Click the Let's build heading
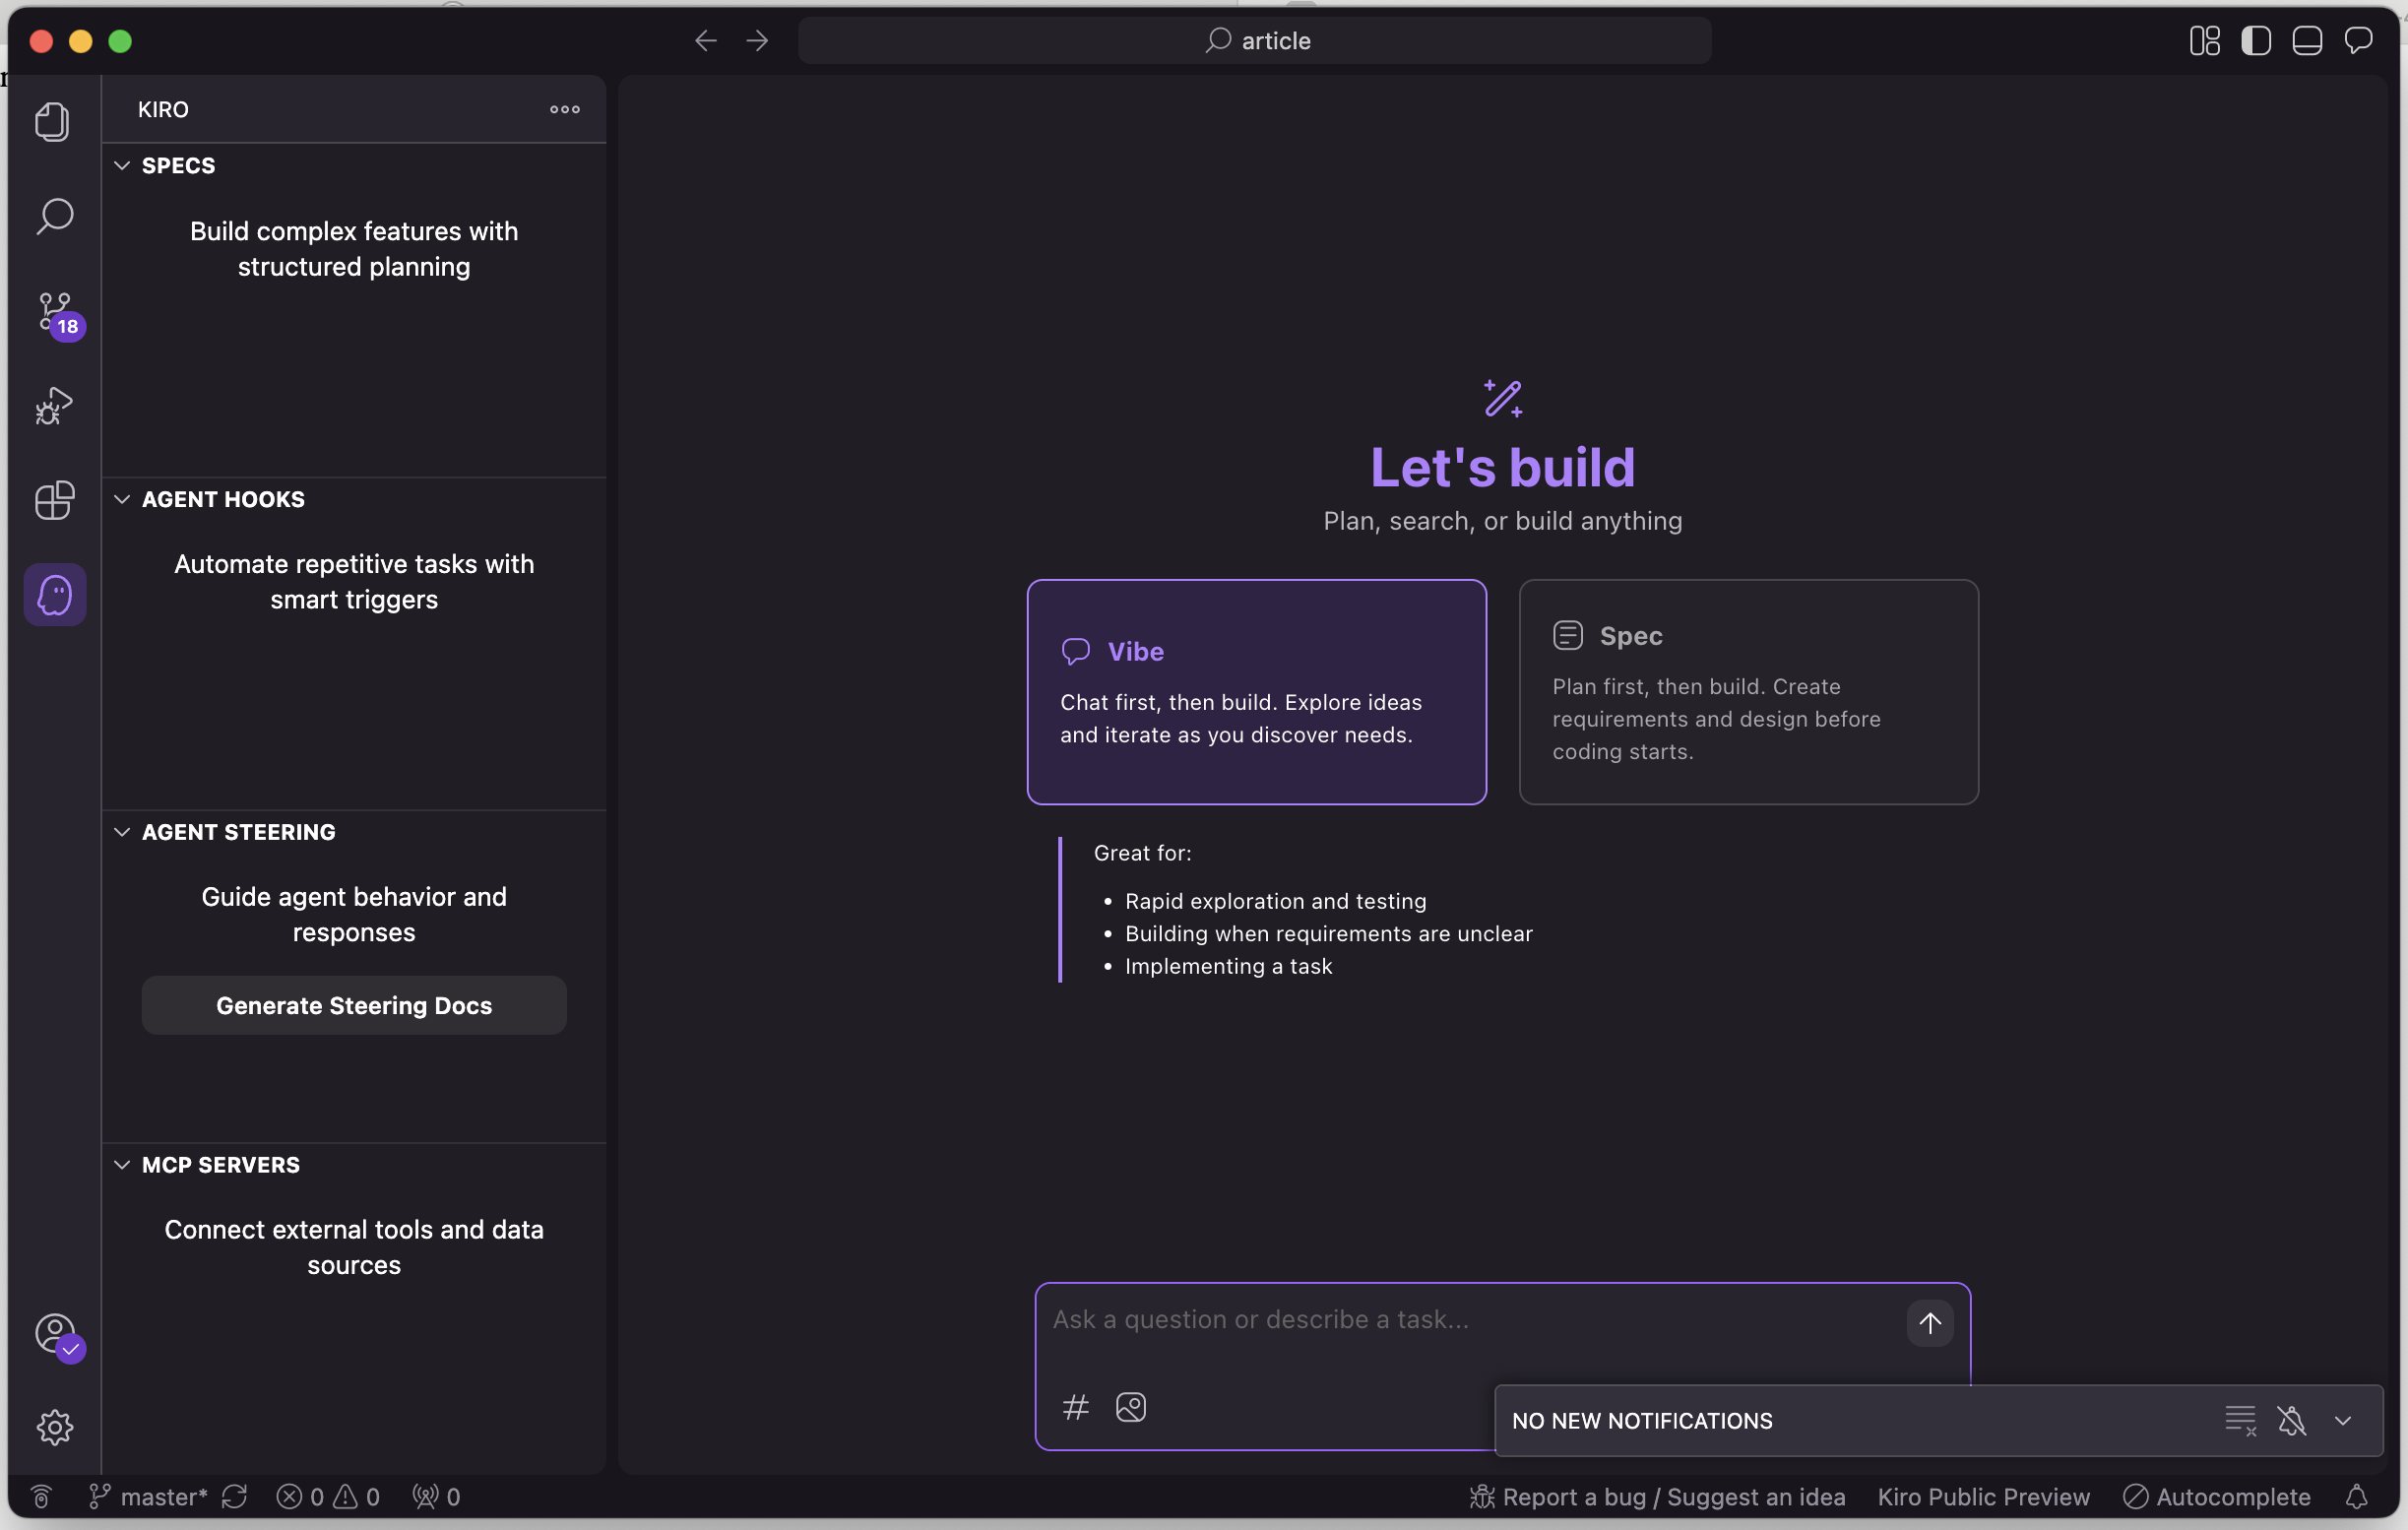 [x=1502, y=467]
